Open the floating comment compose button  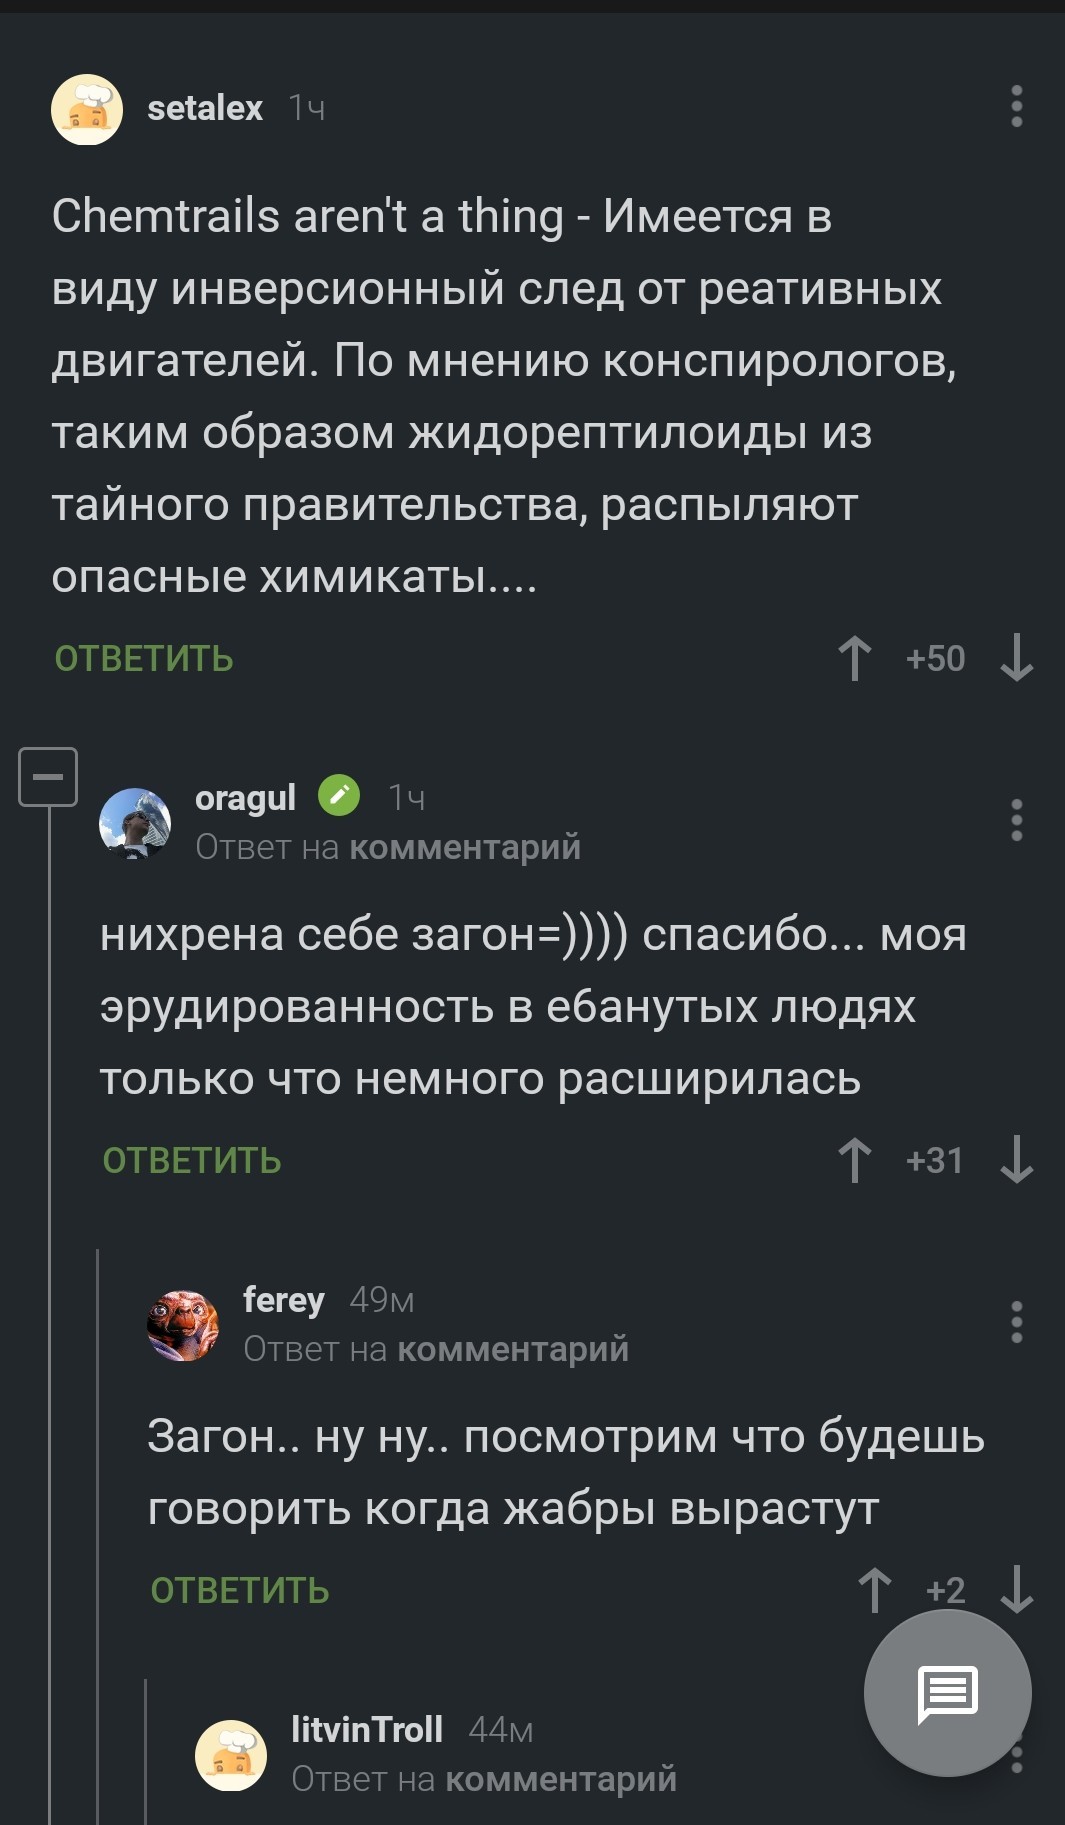pos(947,1692)
